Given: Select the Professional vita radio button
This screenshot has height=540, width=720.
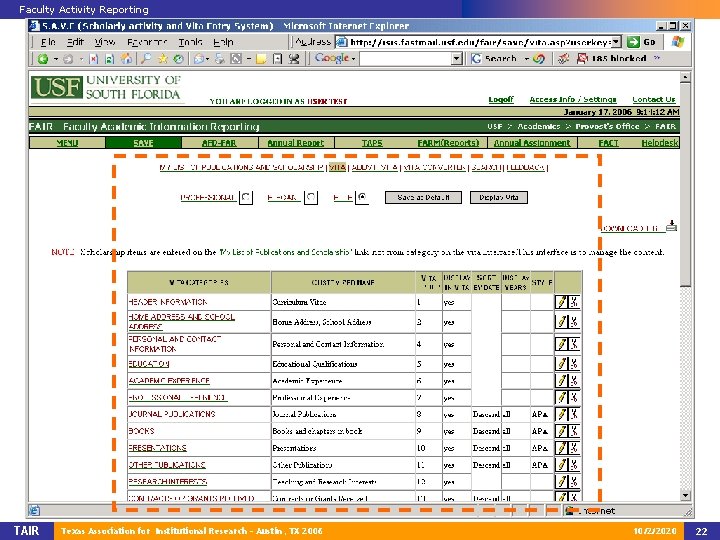Looking at the screenshot, I should [x=246, y=197].
